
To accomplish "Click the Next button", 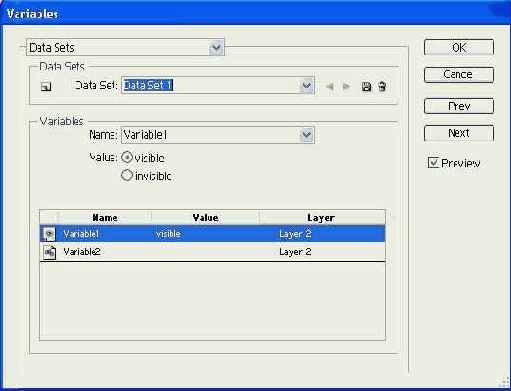I will [x=459, y=133].
